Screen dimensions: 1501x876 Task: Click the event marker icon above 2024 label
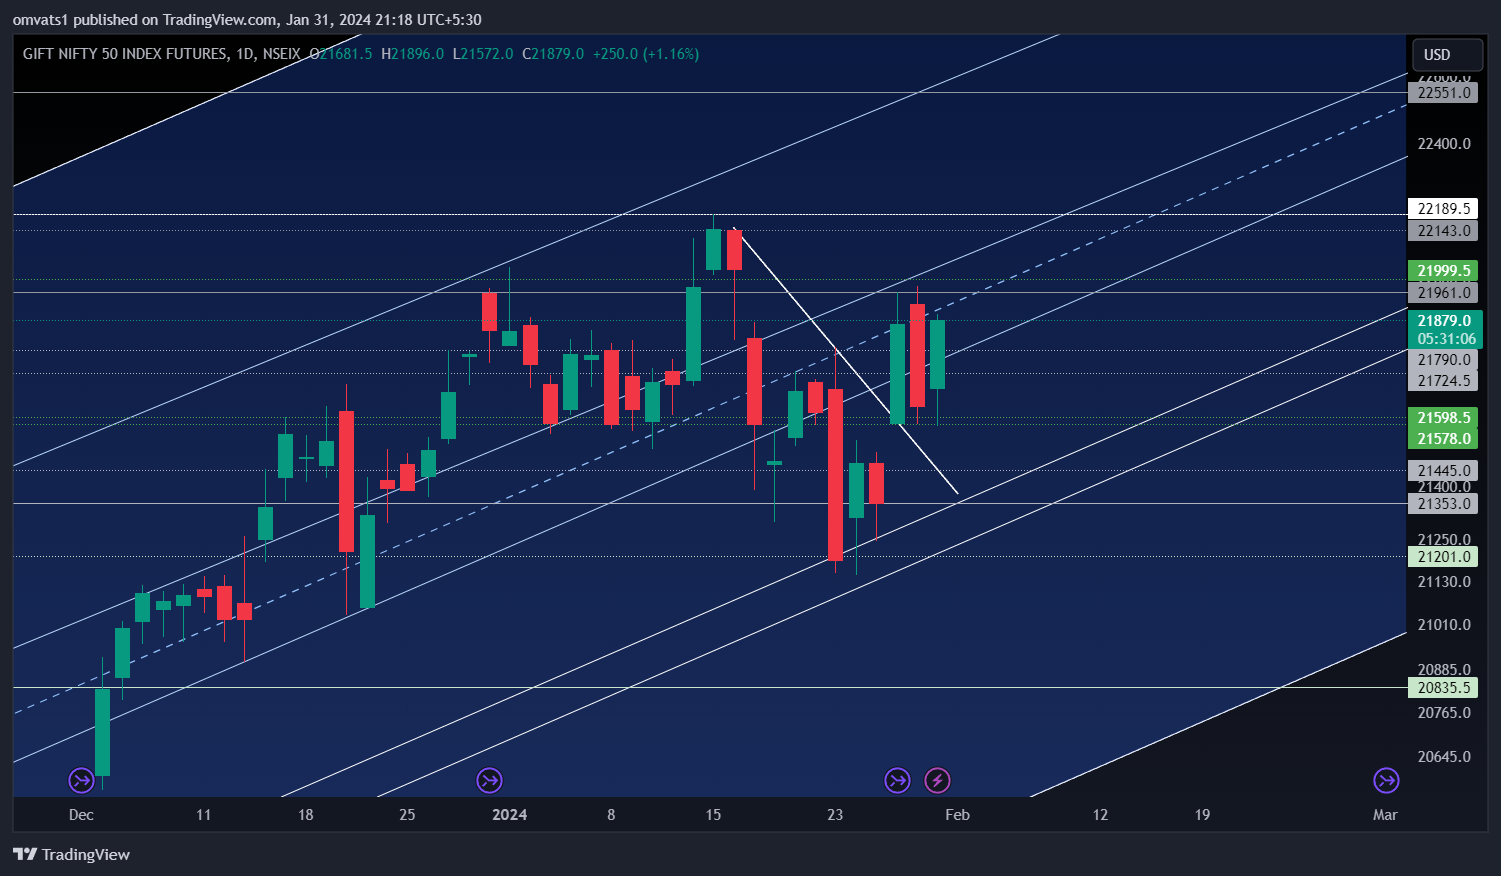489,780
